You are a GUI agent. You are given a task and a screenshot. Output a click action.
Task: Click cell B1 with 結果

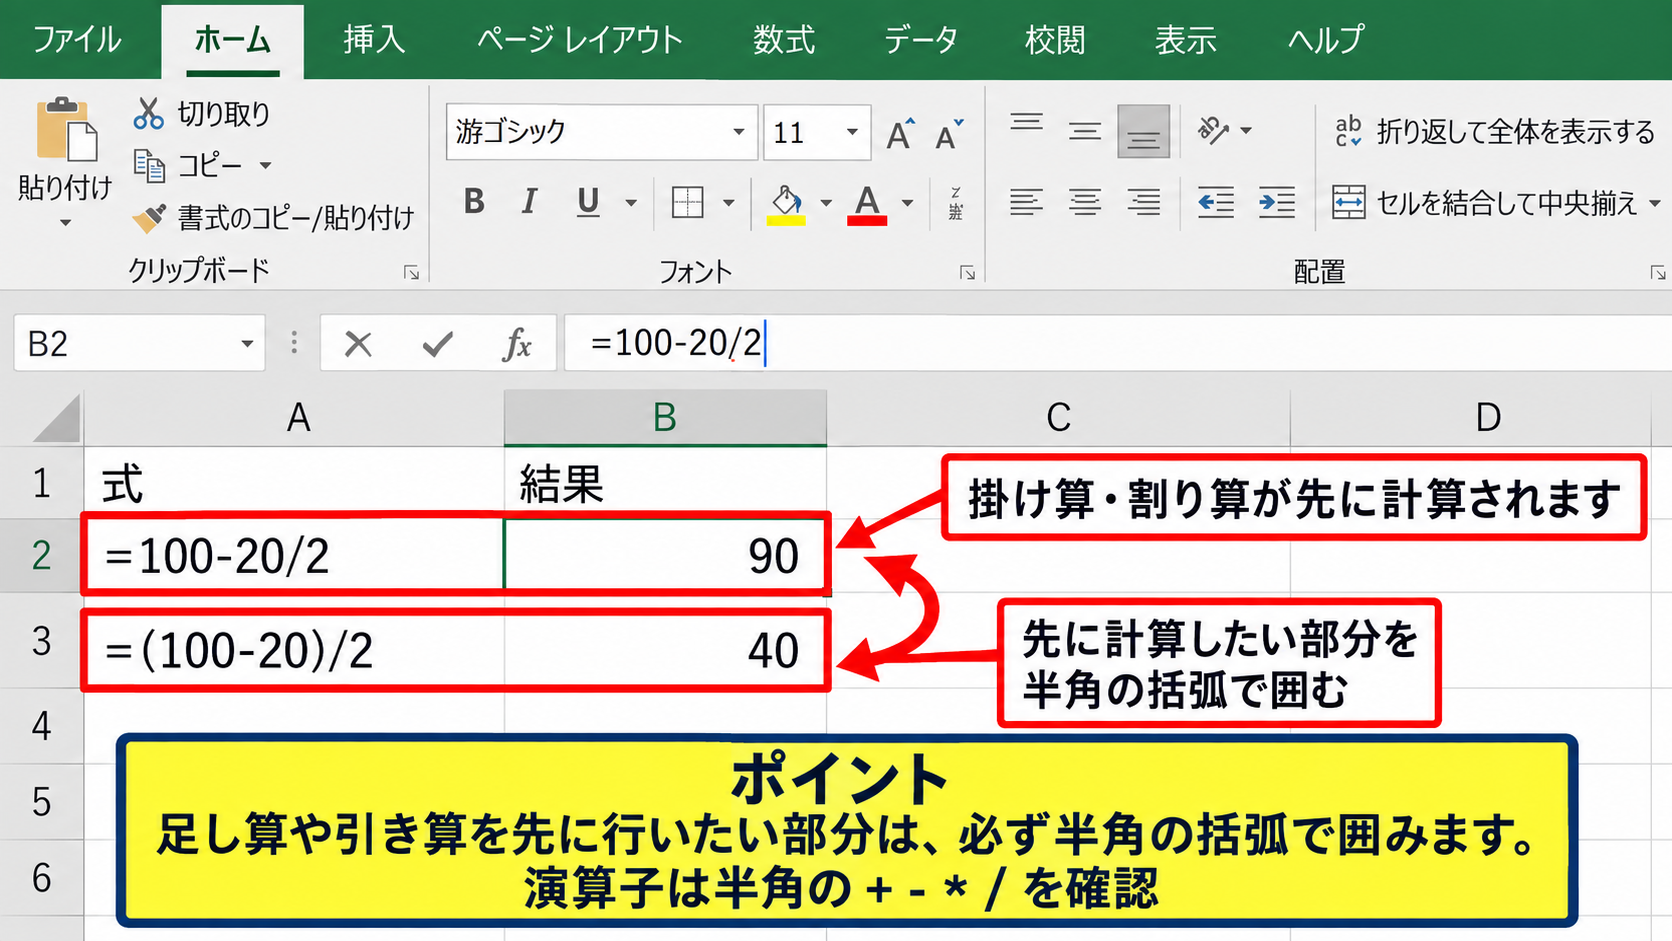(666, 482)
